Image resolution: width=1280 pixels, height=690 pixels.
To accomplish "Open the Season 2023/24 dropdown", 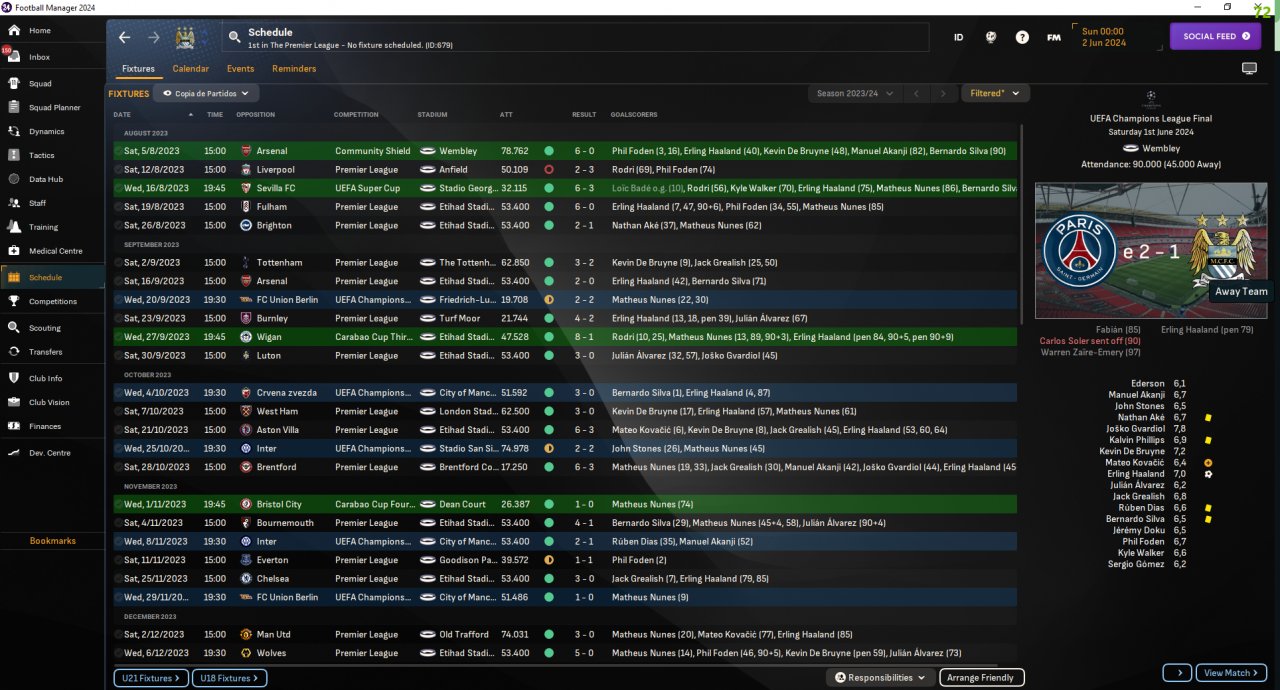I will coord(853,93).
